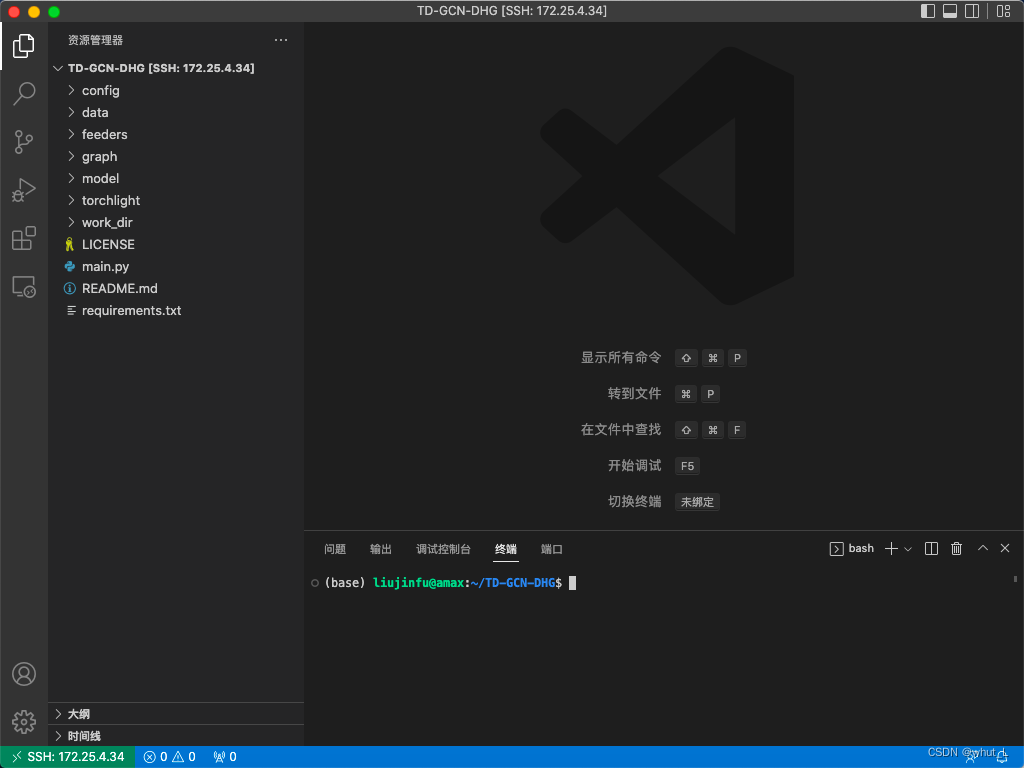Switch to the 调试控制台 debug console tab
1024x768 pixels.
(x=443, y=549)
